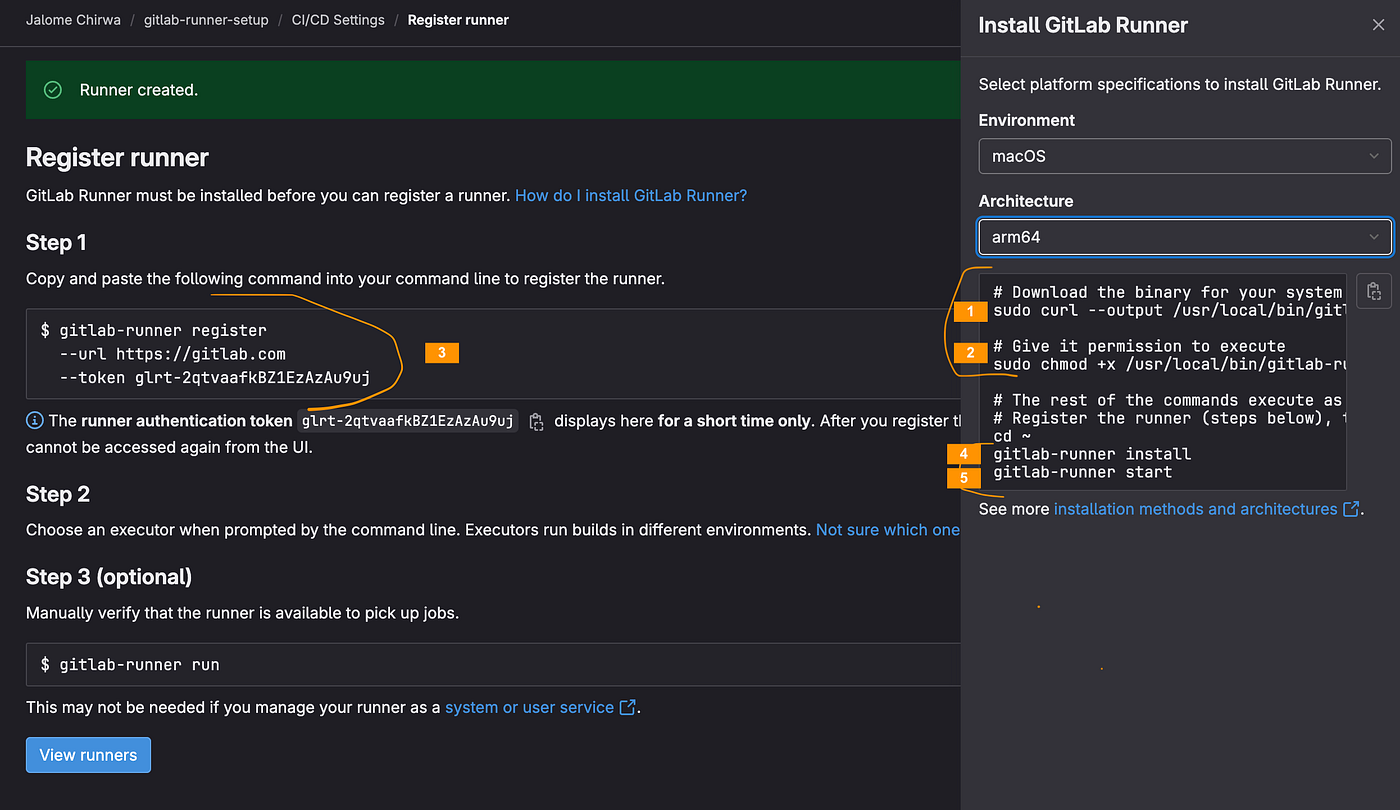Click the 'Runner created.' success message
Image resolution: width=1400 pixels, height=810 pixels.
pos(139,90)
